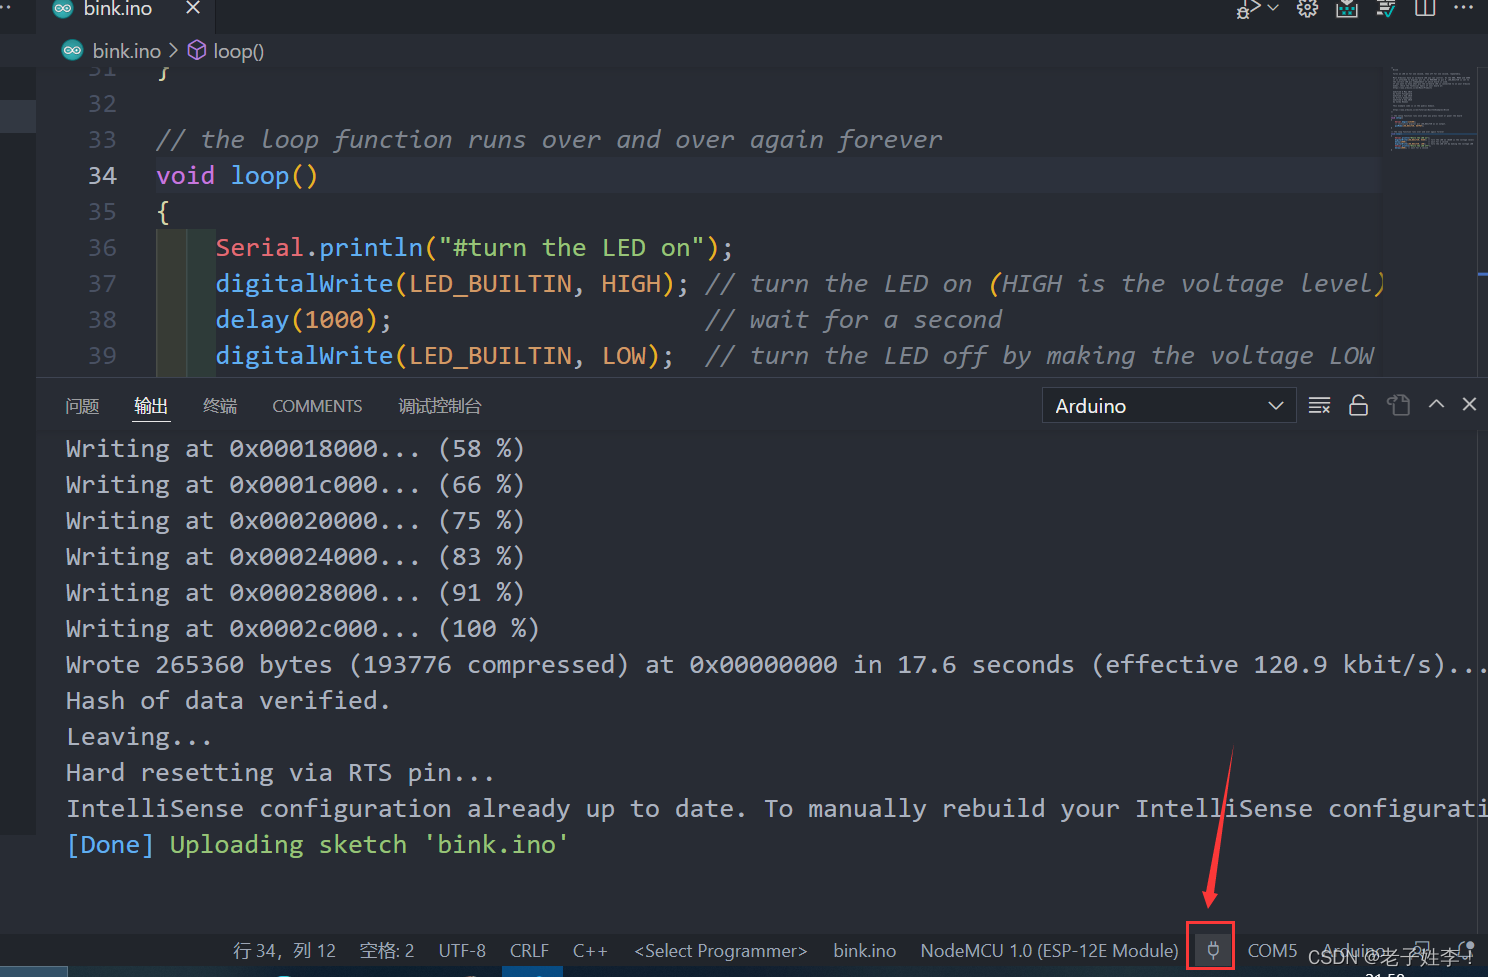Image resolution: width=1488 pixels, height=977 pixels.
Task: Close the bottom output panel
Action: click(1469, 404)
